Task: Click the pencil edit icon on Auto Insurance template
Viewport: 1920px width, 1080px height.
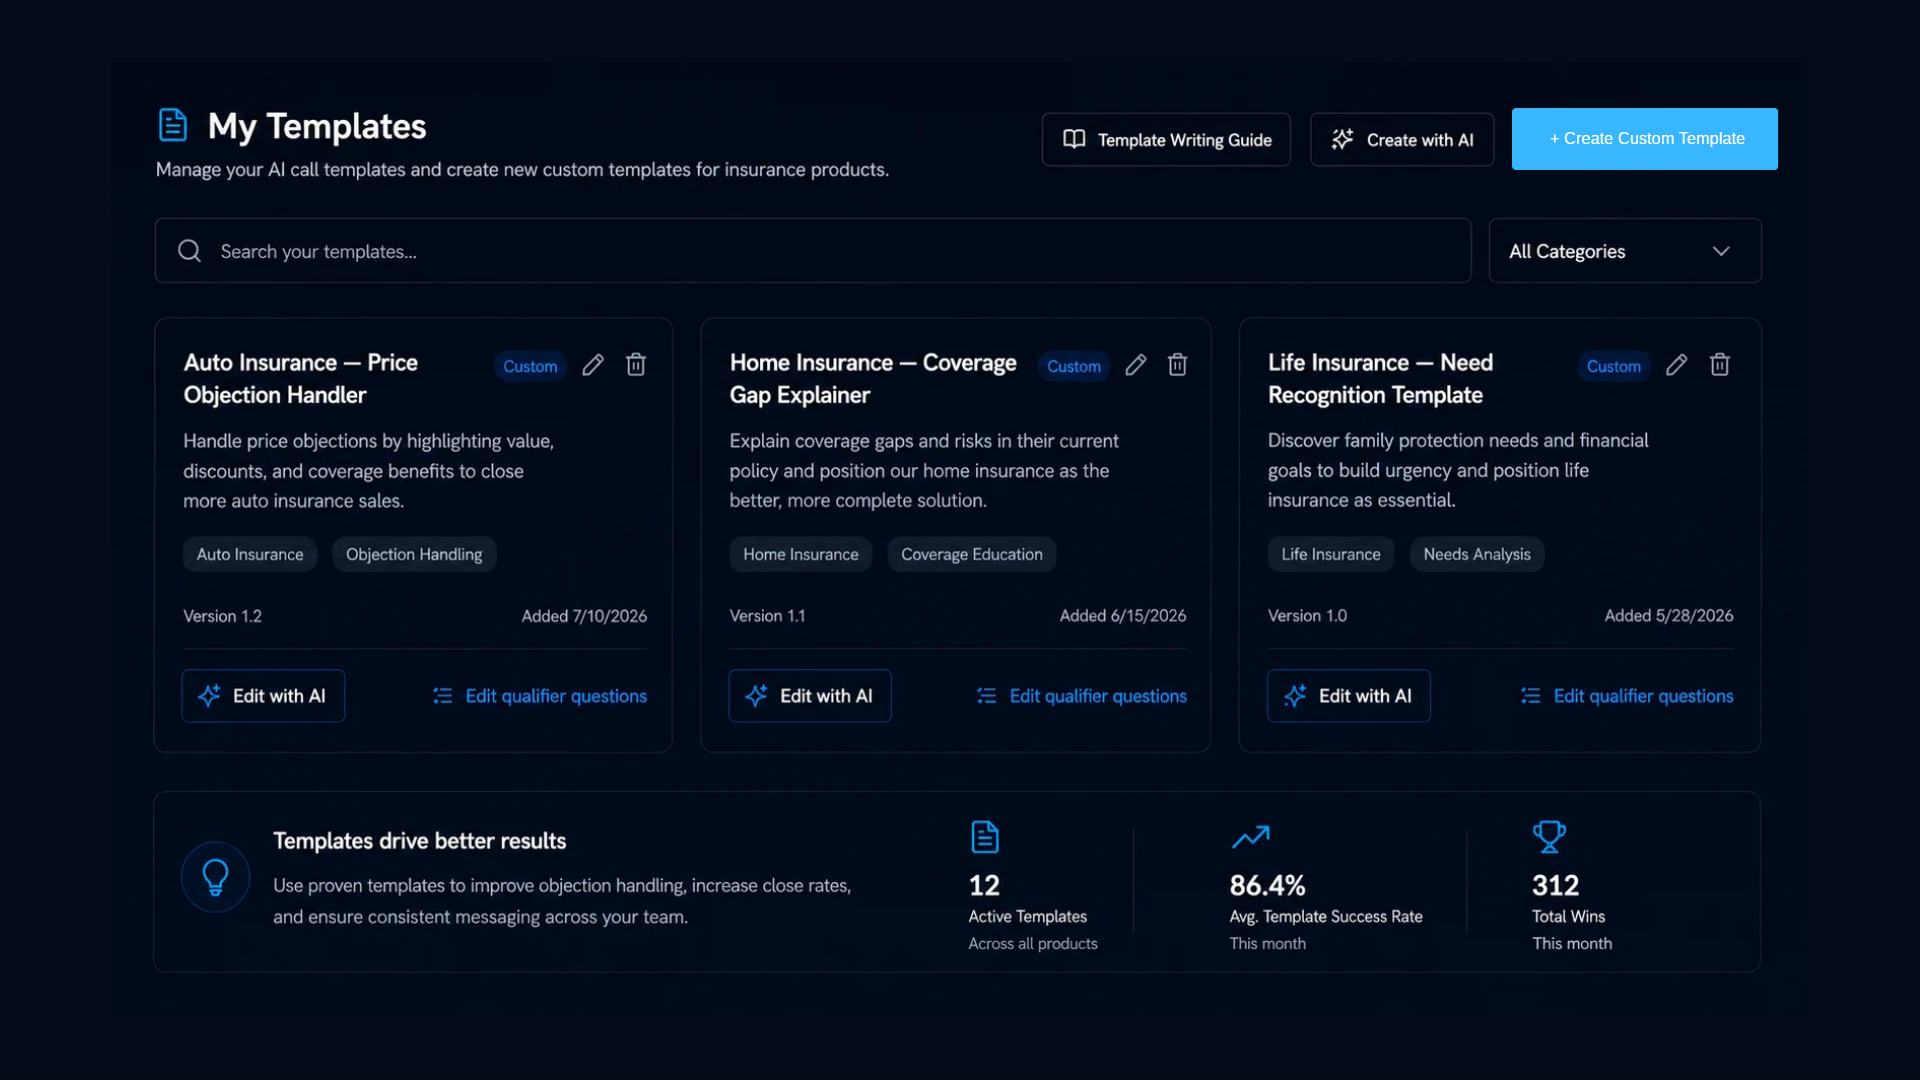Action: pyautogui.click(x=593, y=365)
